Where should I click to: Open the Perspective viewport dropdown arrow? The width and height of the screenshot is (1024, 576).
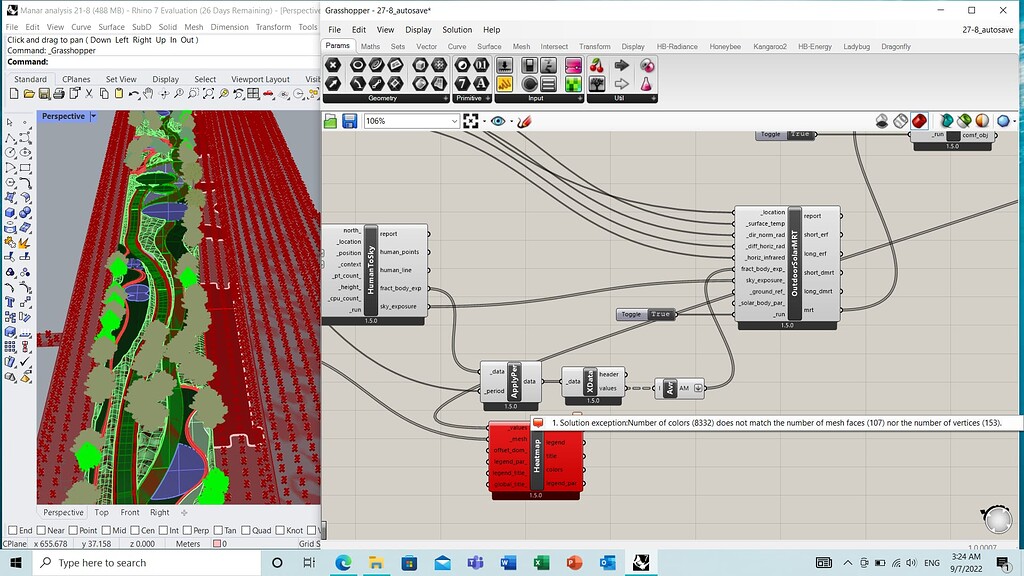(94, 116)
